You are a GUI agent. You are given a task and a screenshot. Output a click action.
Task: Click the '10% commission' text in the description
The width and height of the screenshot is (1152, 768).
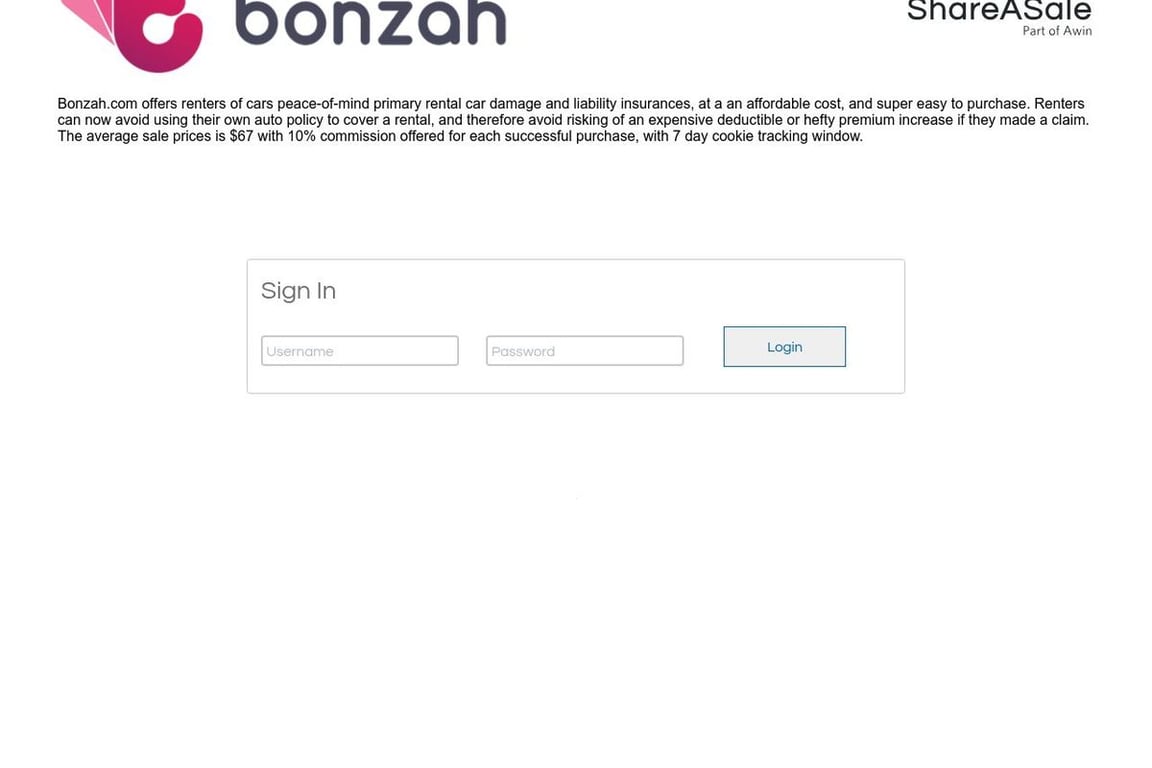341,136
